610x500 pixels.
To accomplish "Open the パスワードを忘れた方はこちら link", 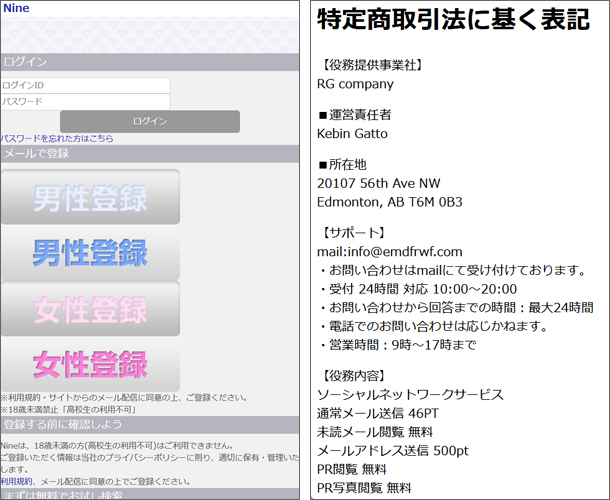I will click(57, 138).
